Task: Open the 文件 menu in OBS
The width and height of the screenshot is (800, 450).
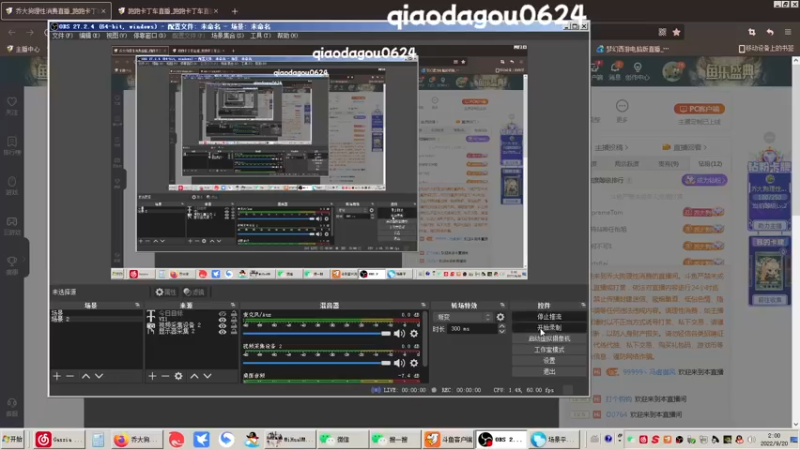Action: point(62,36)
